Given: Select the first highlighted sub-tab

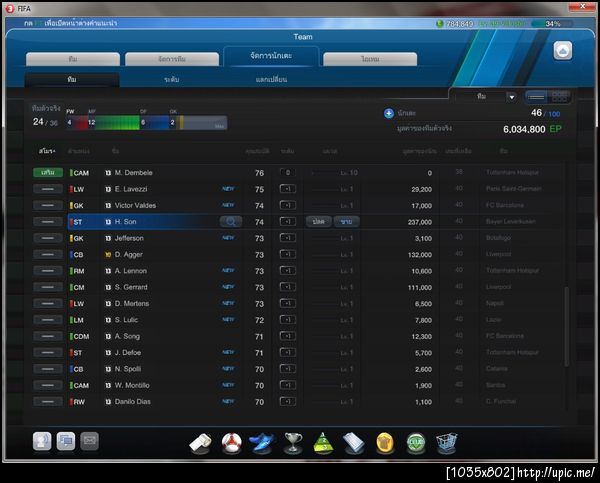Looking at the screenshot, I should point(72,79).
